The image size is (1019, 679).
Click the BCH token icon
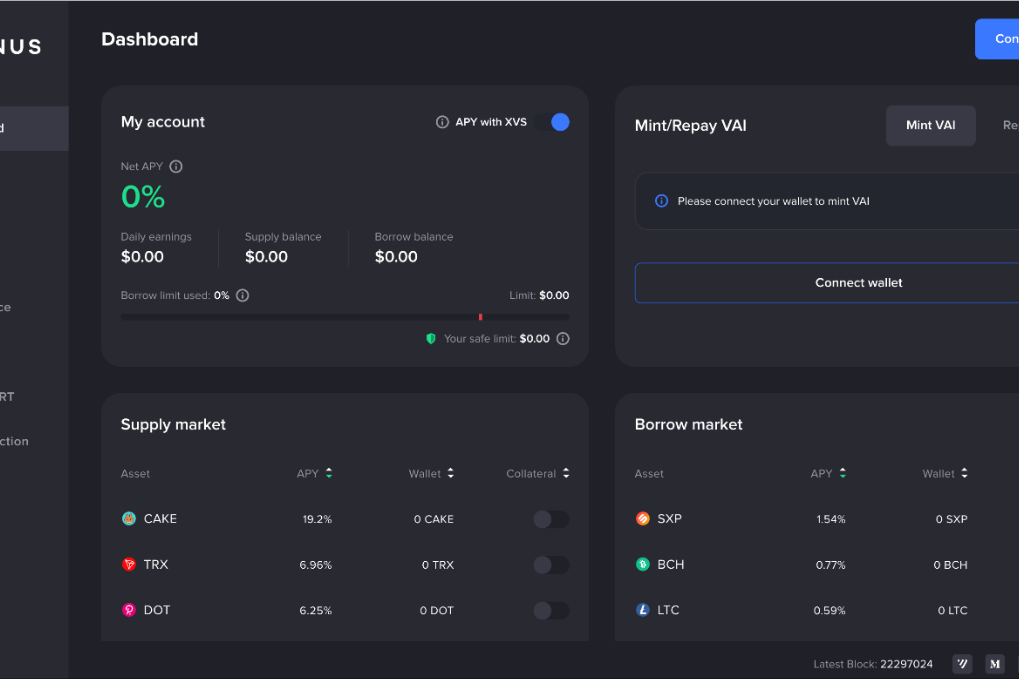click(643, 564)
